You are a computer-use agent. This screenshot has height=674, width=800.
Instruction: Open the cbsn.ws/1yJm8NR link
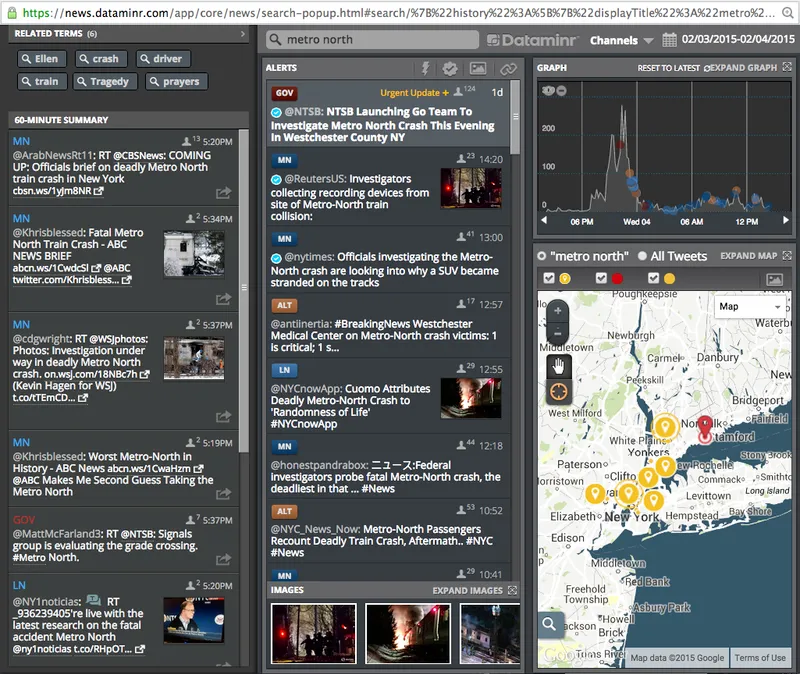58,191
